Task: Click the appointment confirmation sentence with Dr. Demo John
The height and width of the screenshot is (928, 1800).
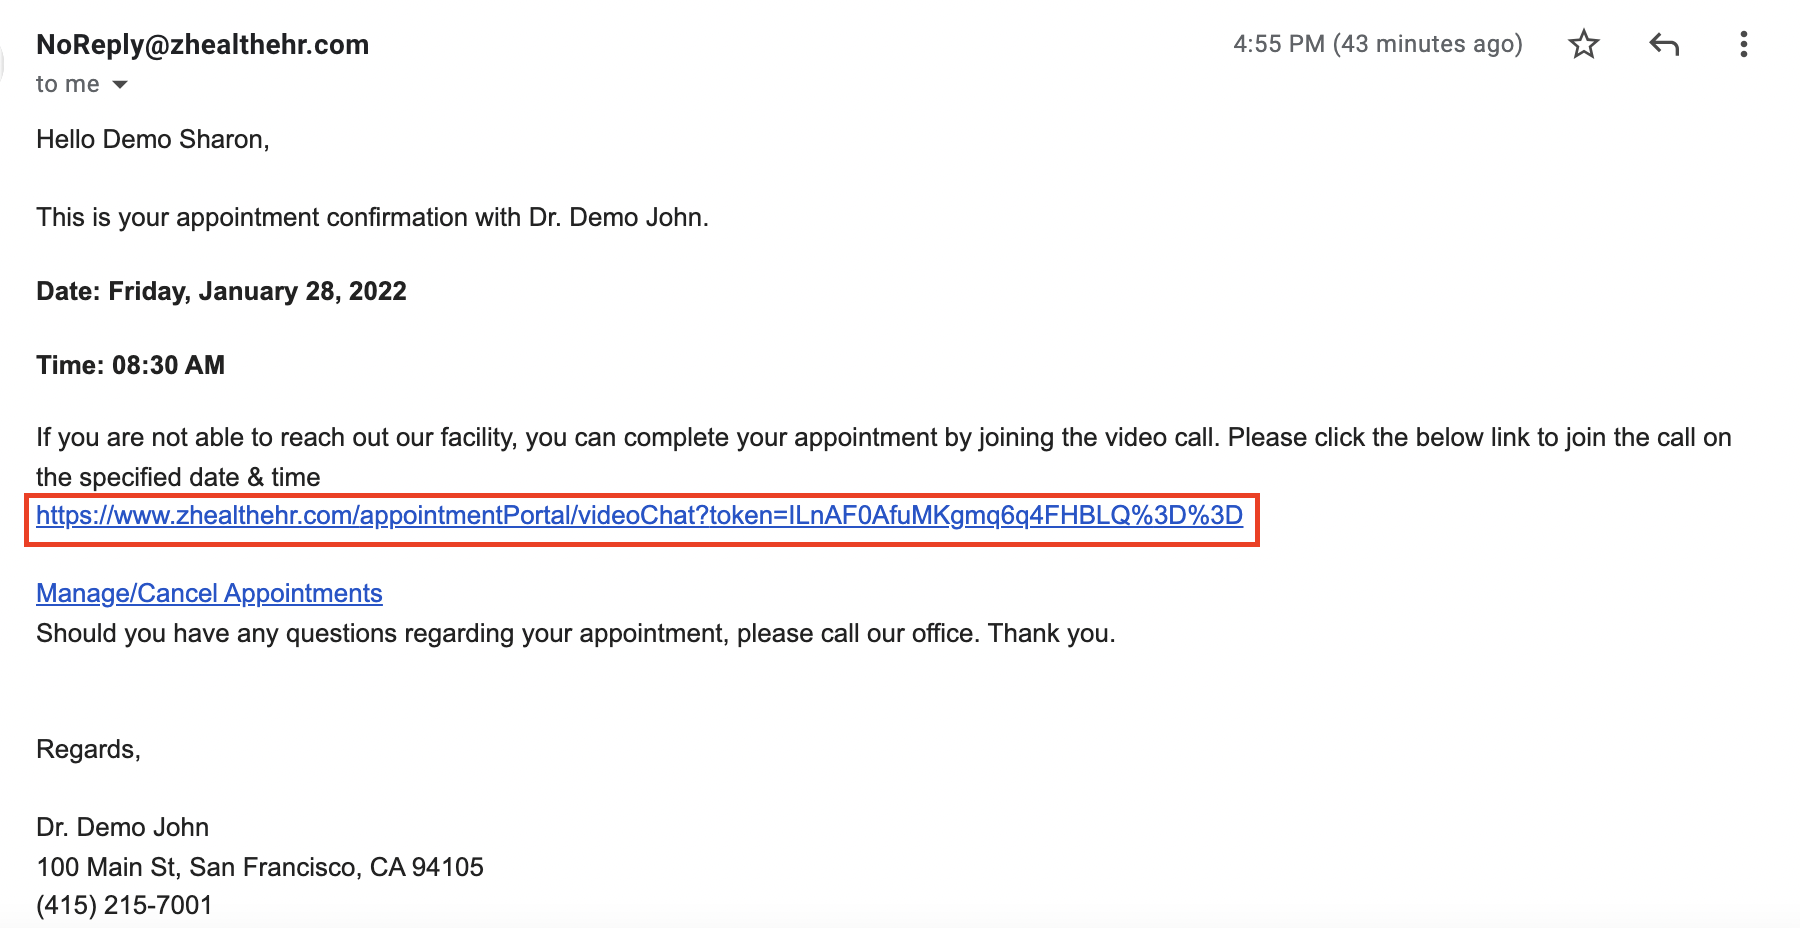Action: [372, 217]
